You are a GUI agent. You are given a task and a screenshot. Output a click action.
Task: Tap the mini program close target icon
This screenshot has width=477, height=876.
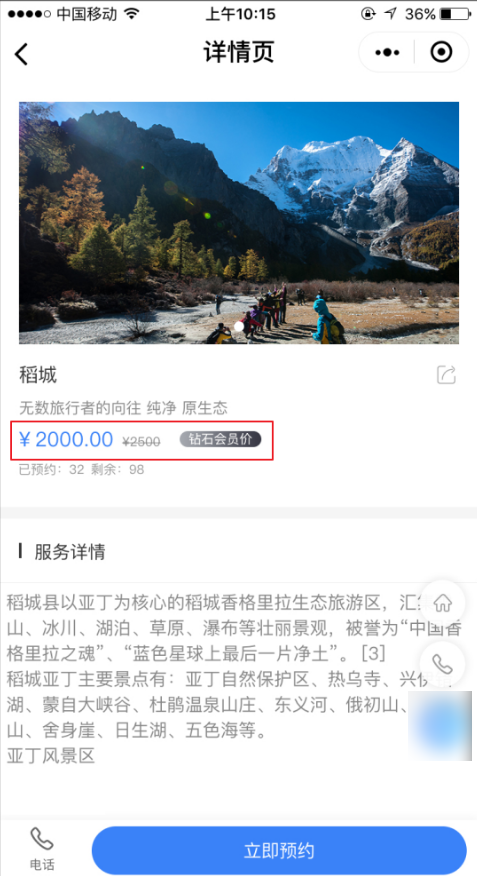pyautogui.click(x=441, y=52)
